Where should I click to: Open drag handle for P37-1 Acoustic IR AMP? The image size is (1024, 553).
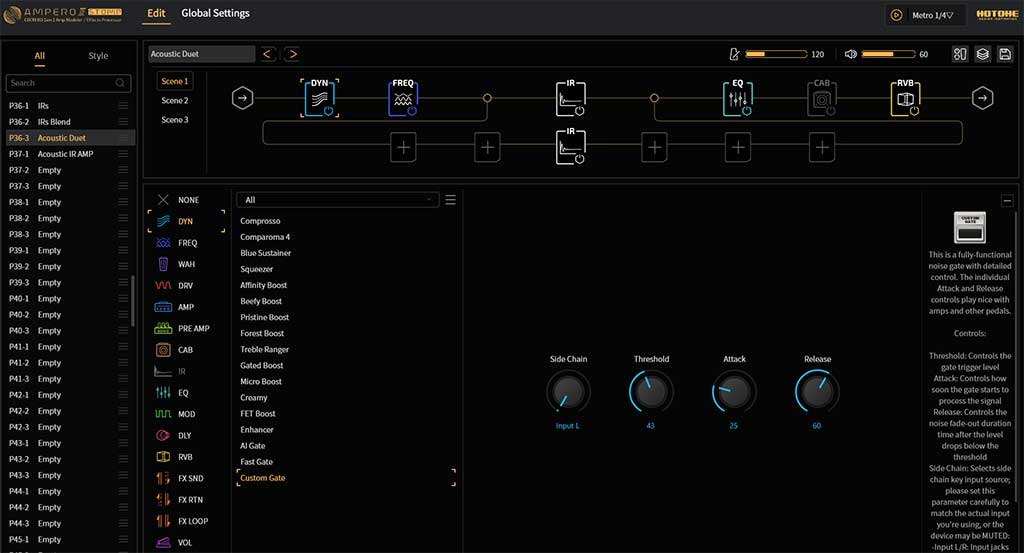coord(123,154)
